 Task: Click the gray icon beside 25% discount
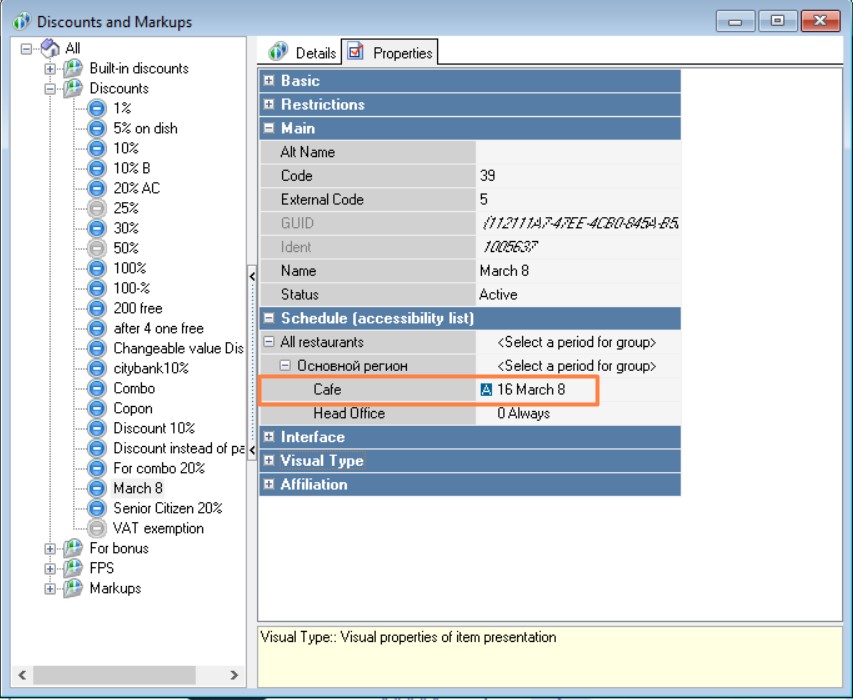(96, 208)
